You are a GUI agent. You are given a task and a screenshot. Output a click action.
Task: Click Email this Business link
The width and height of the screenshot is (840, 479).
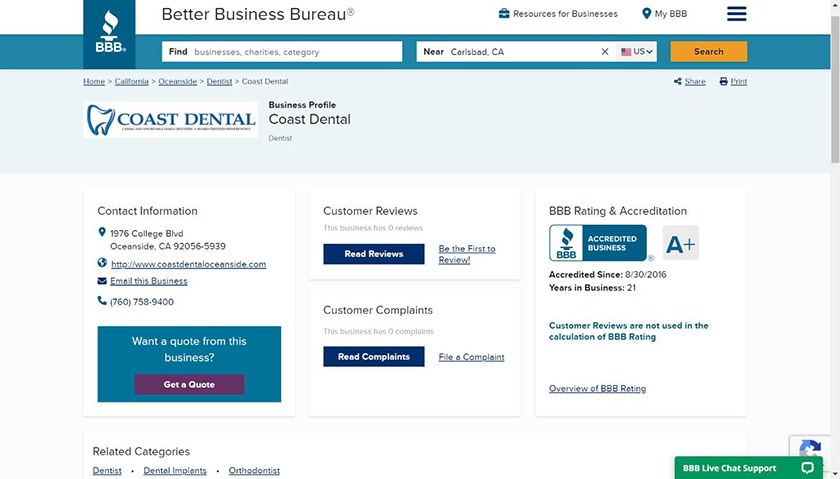(149, 281)
